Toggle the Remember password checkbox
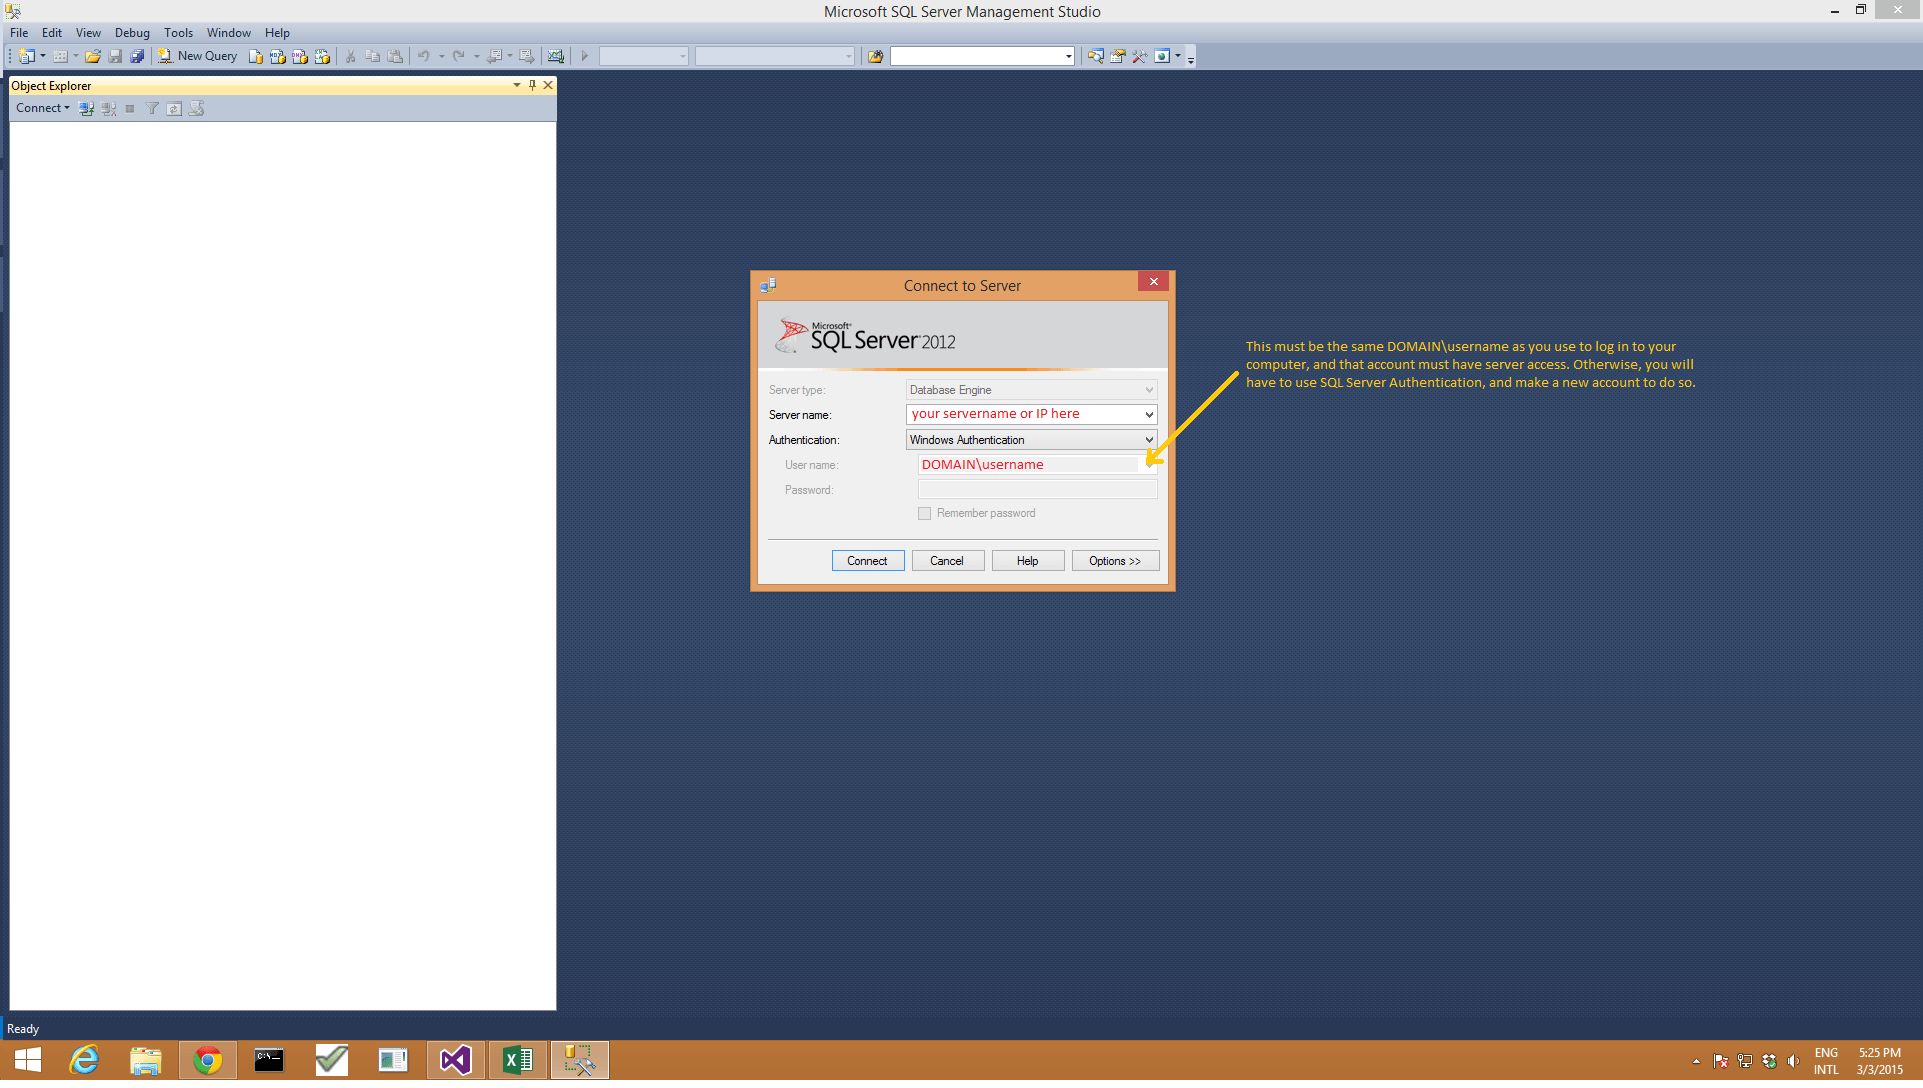The width and height of the screenshot is (1923, 1088). [925, 514]
